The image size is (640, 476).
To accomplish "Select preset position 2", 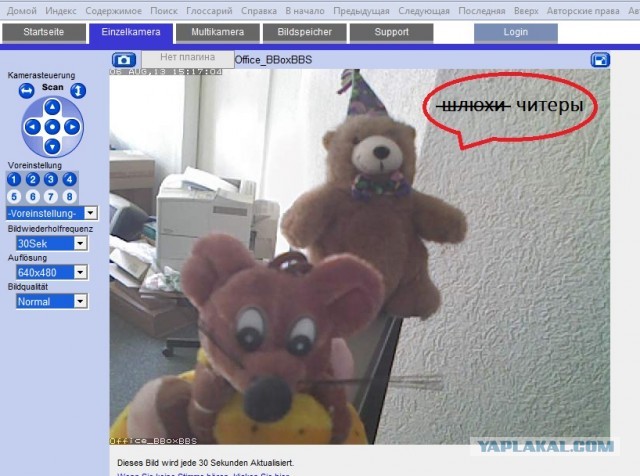I will point(33,179).
